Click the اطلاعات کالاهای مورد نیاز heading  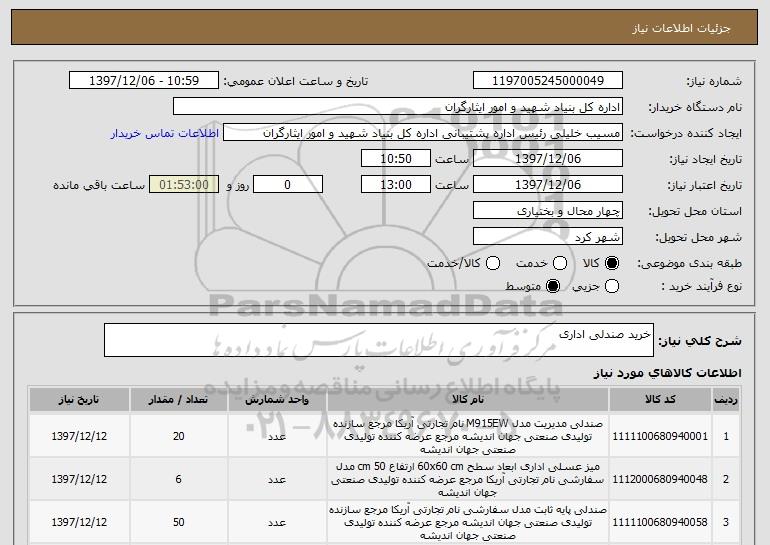[667, 373]
